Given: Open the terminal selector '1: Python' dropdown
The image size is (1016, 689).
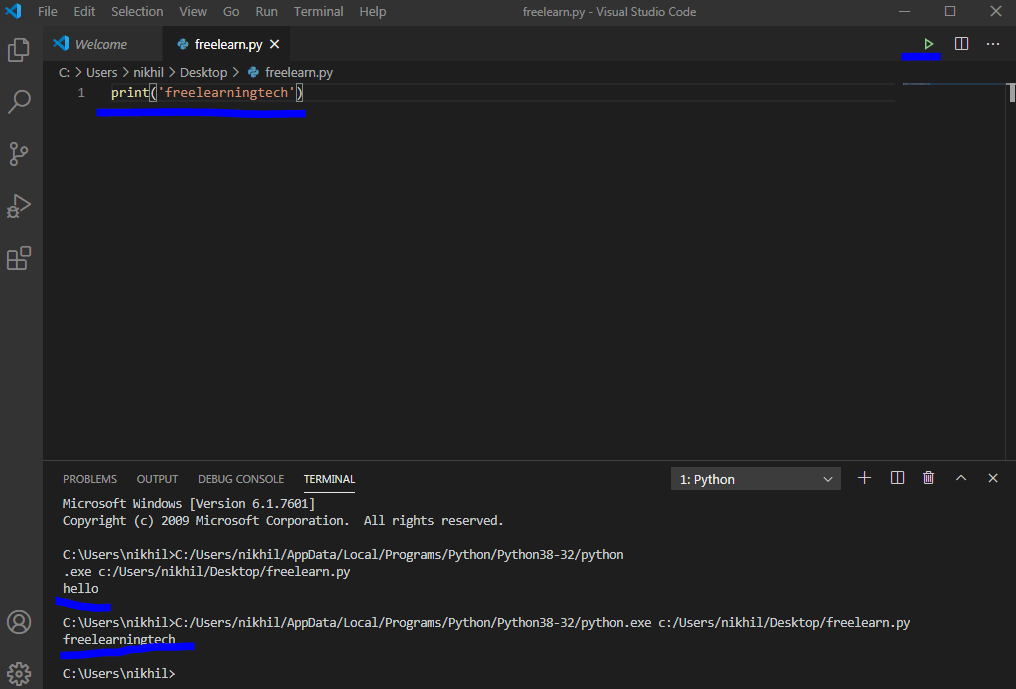Looking at the screenshot, I should [x=756, y=479].
